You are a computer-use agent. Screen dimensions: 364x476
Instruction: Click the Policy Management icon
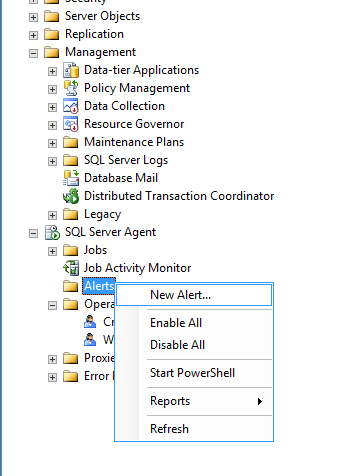[71, 88]
